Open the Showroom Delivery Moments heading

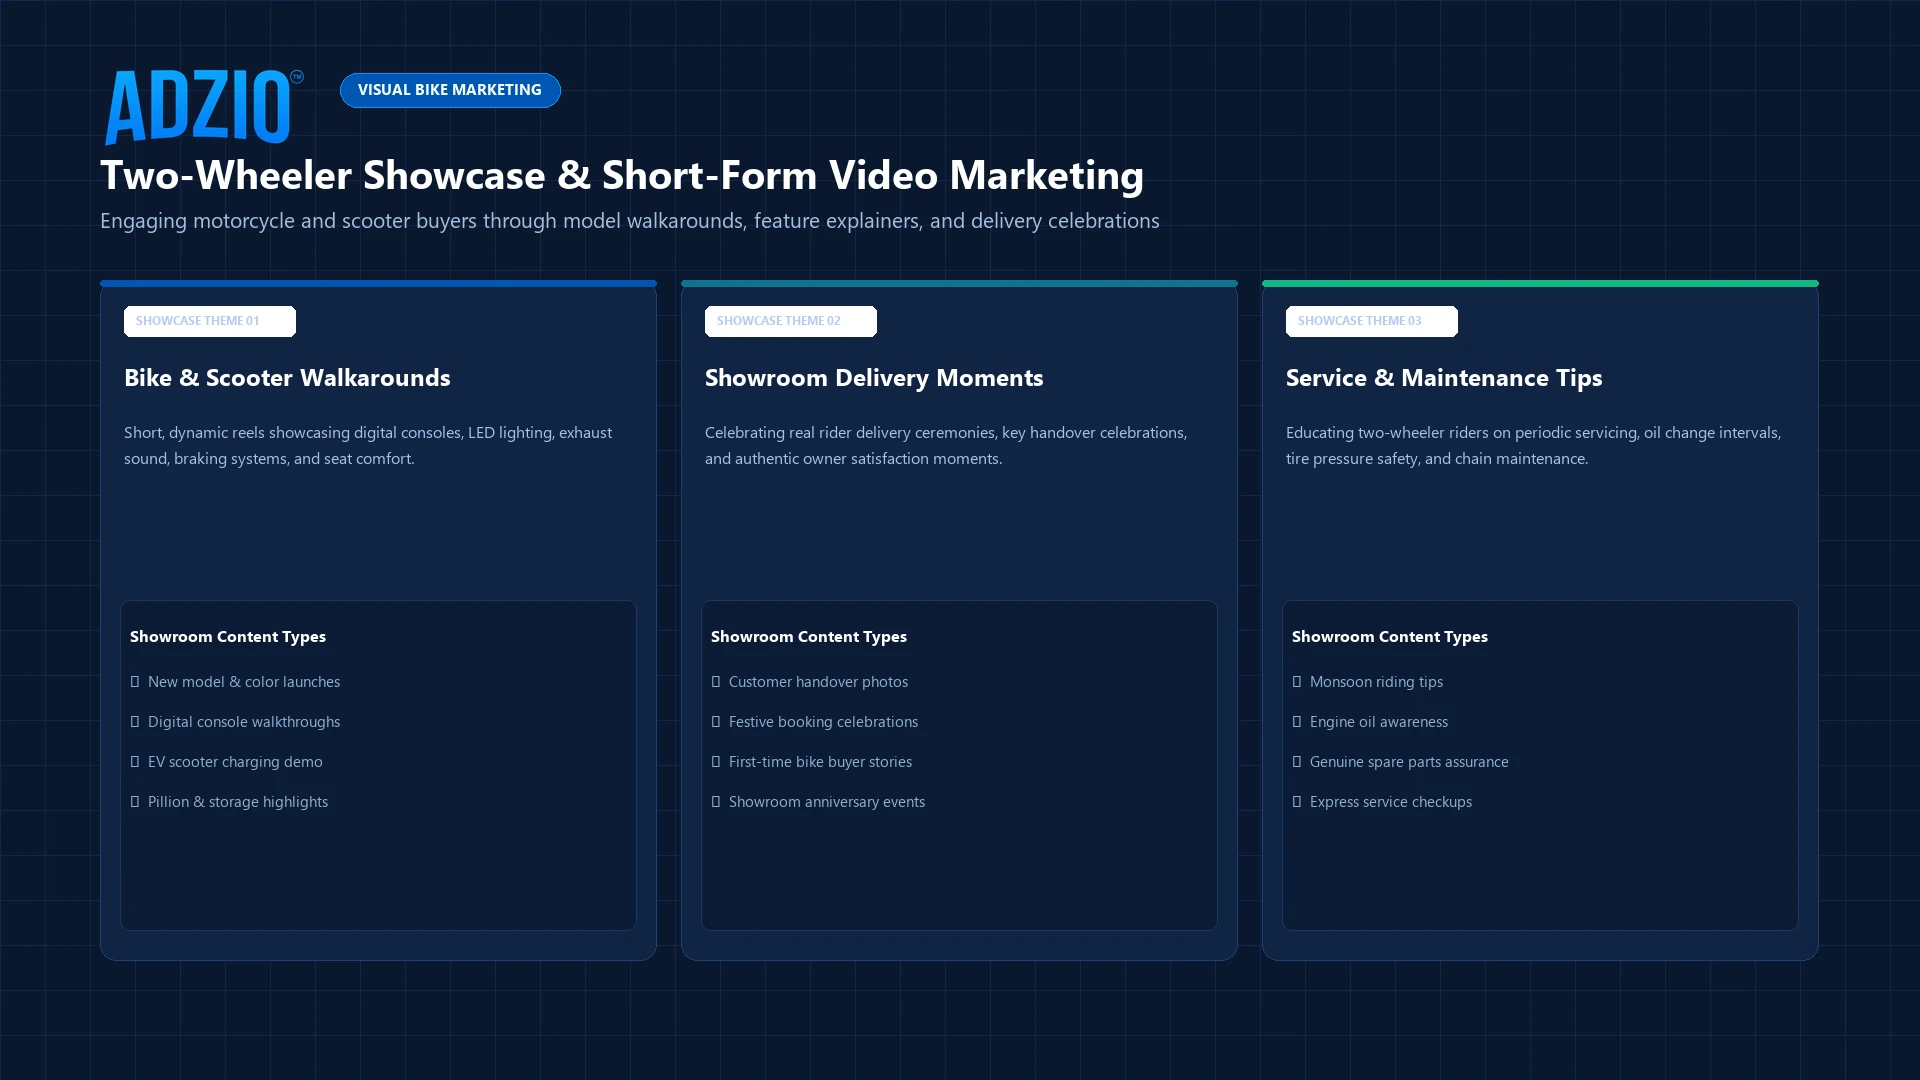[874, 378]
